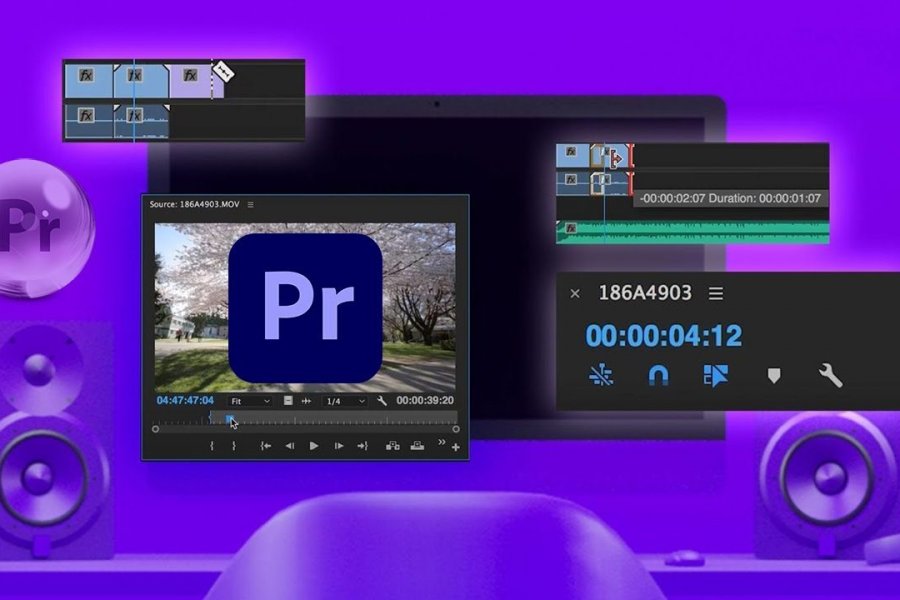Click the ripple trim cursor arrow icon
This screenshot has width=900, height=600.
point(616,158)
